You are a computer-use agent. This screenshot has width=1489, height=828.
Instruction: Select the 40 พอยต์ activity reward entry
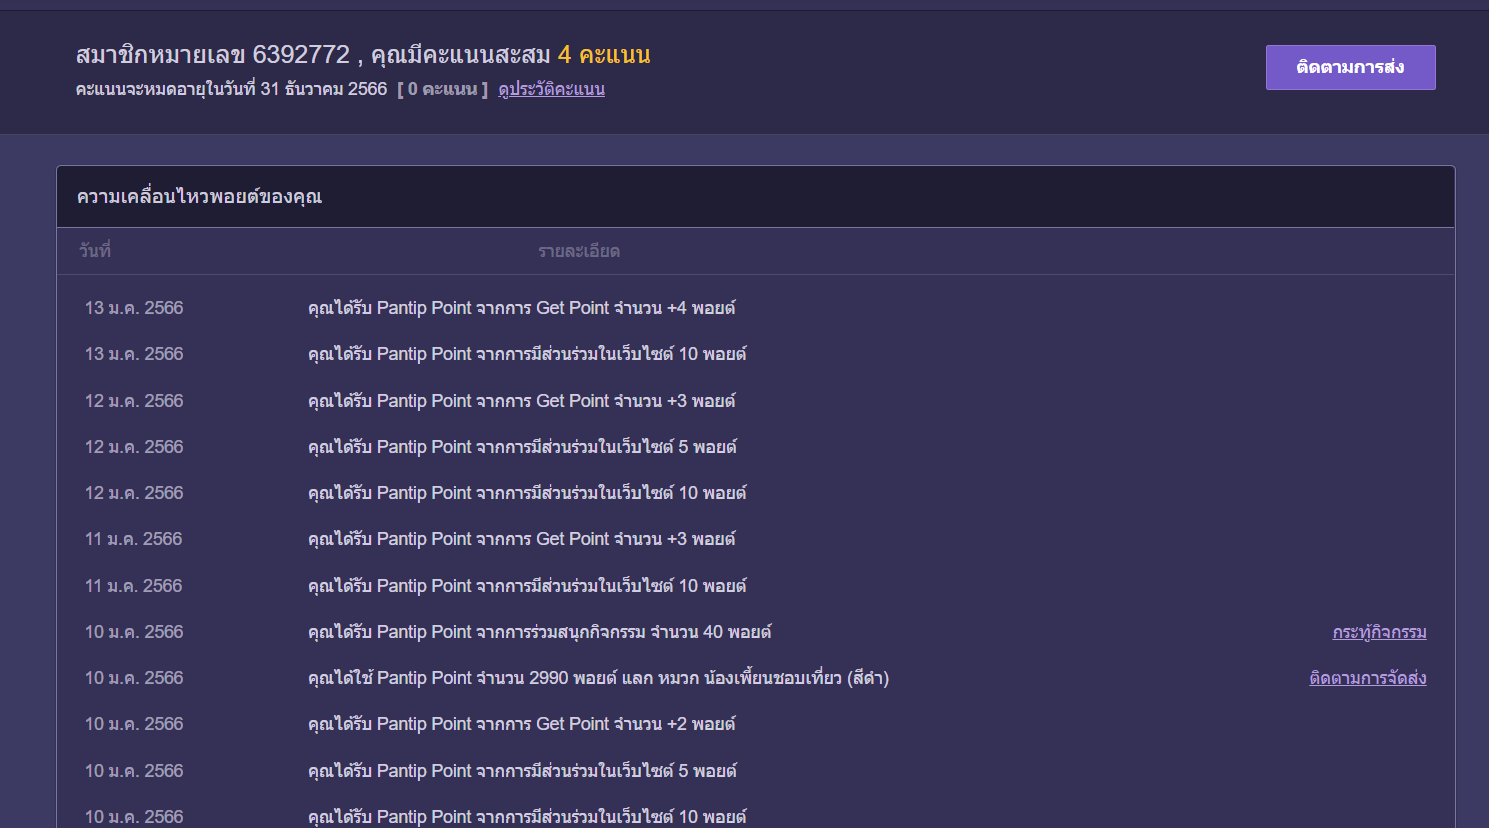[539, 632]
